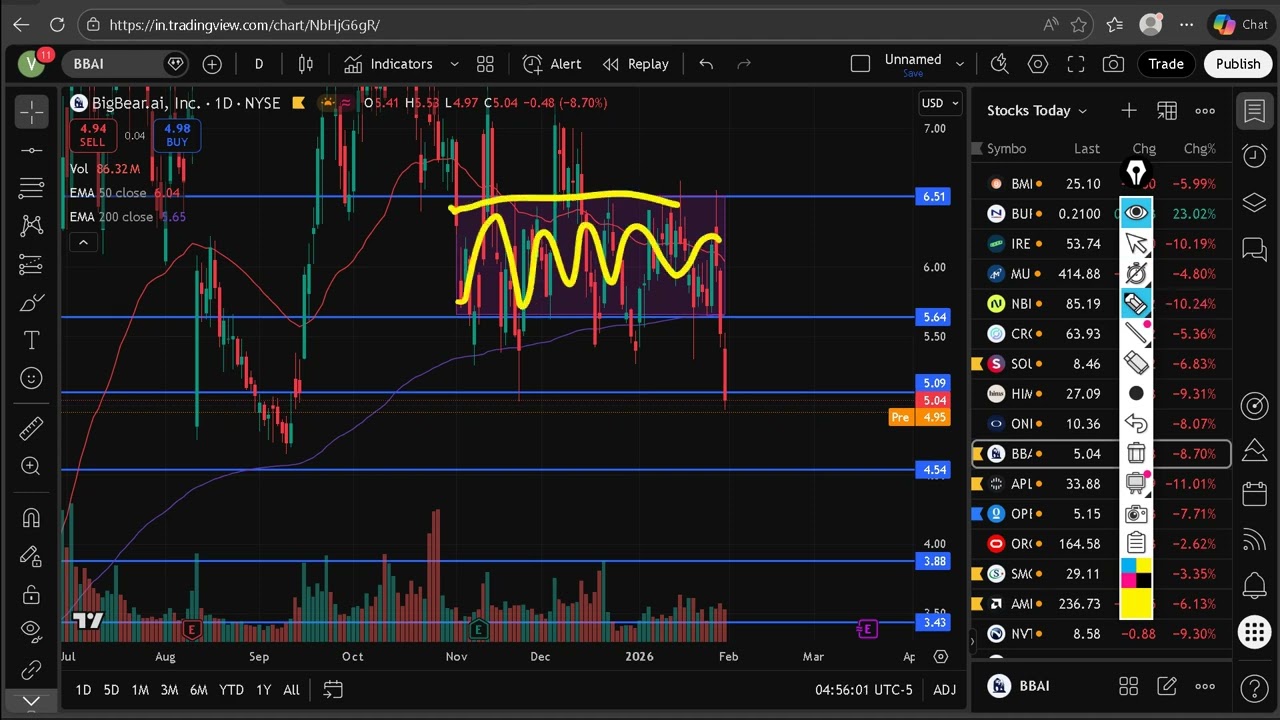
Task: Select the text annotation tool
Action: click(31, 340)
